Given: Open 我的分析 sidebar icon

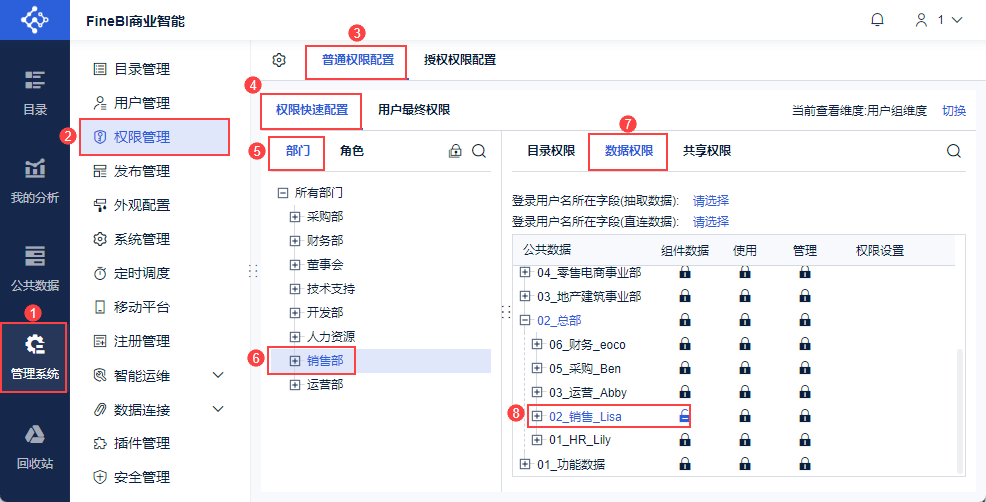Looking at the screenshot, I should coord(35,182).
